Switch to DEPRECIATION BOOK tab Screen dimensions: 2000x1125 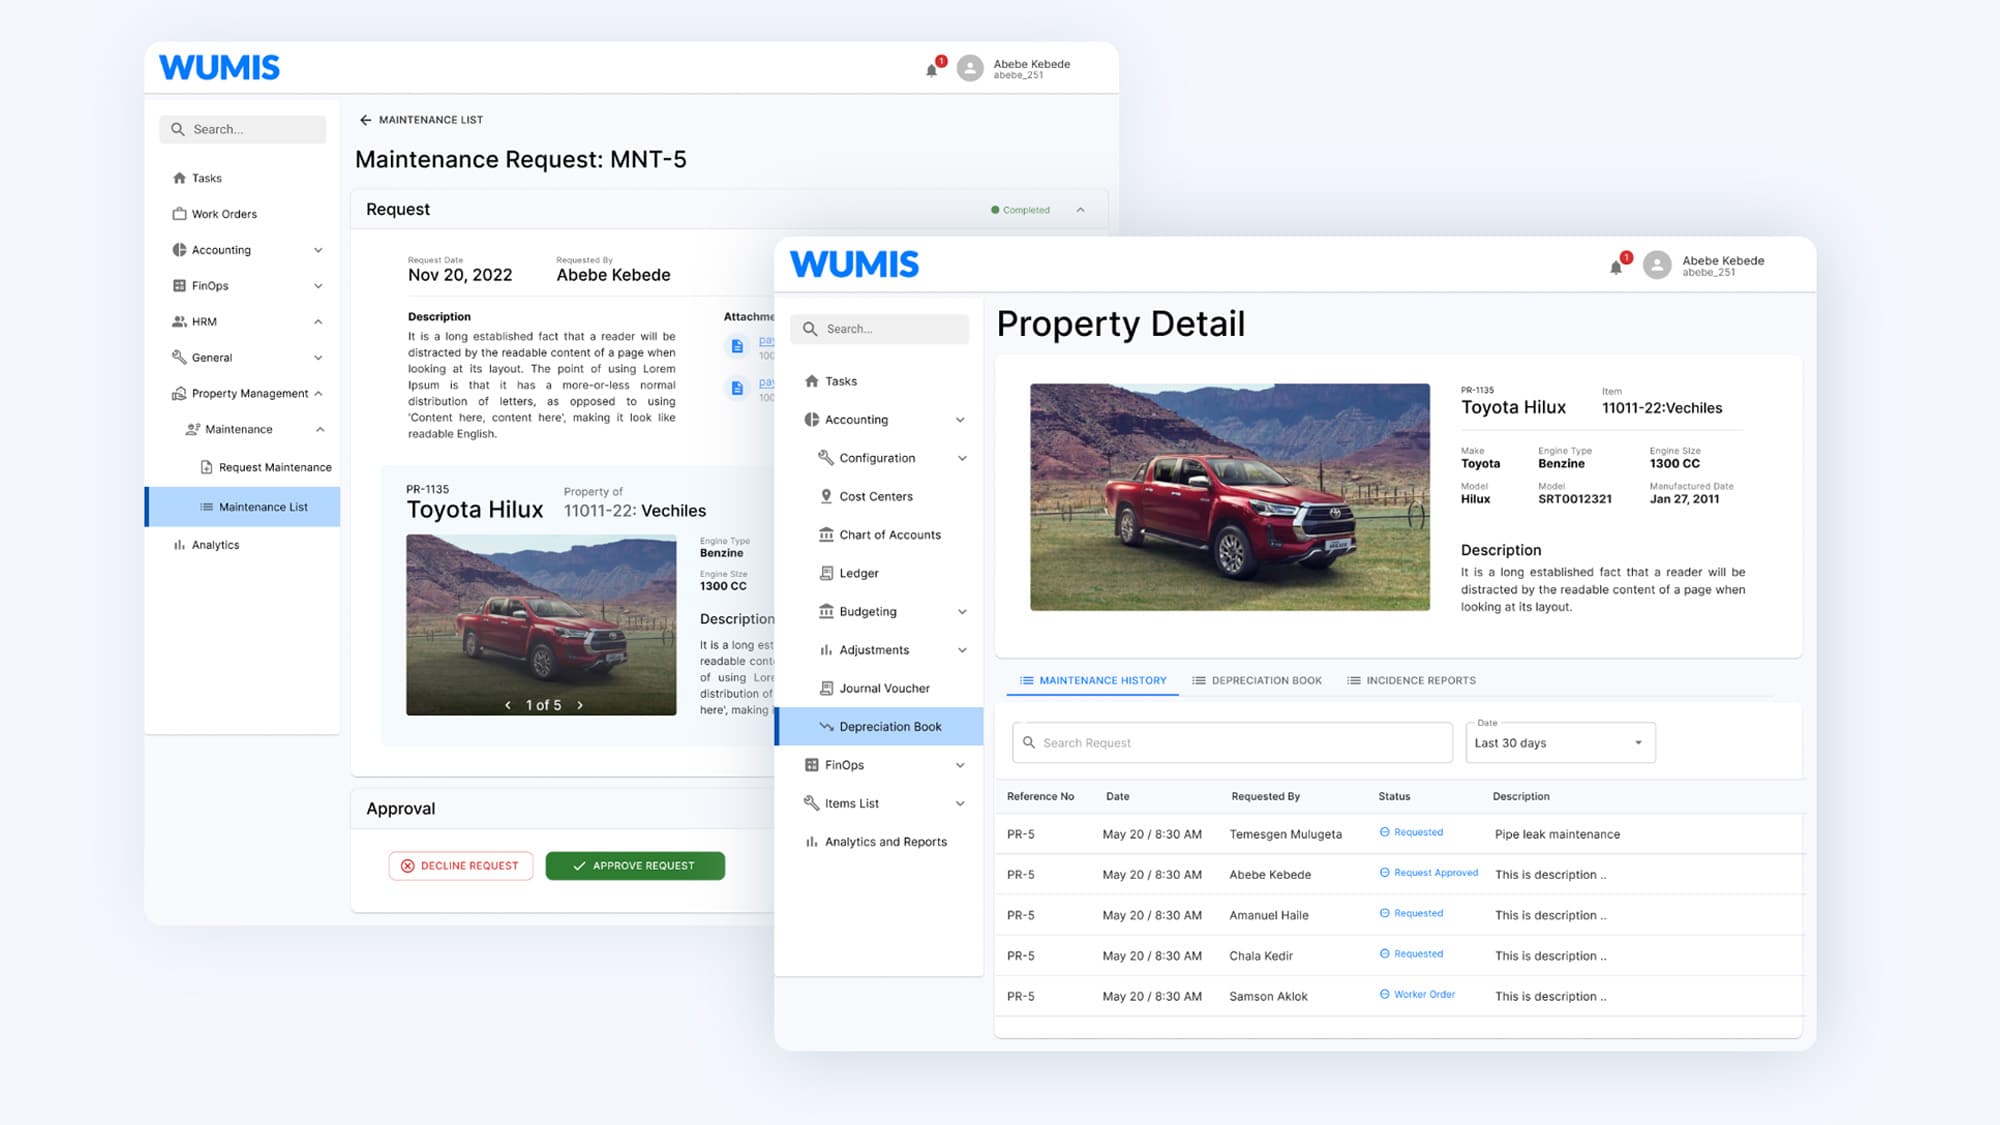1257,681
